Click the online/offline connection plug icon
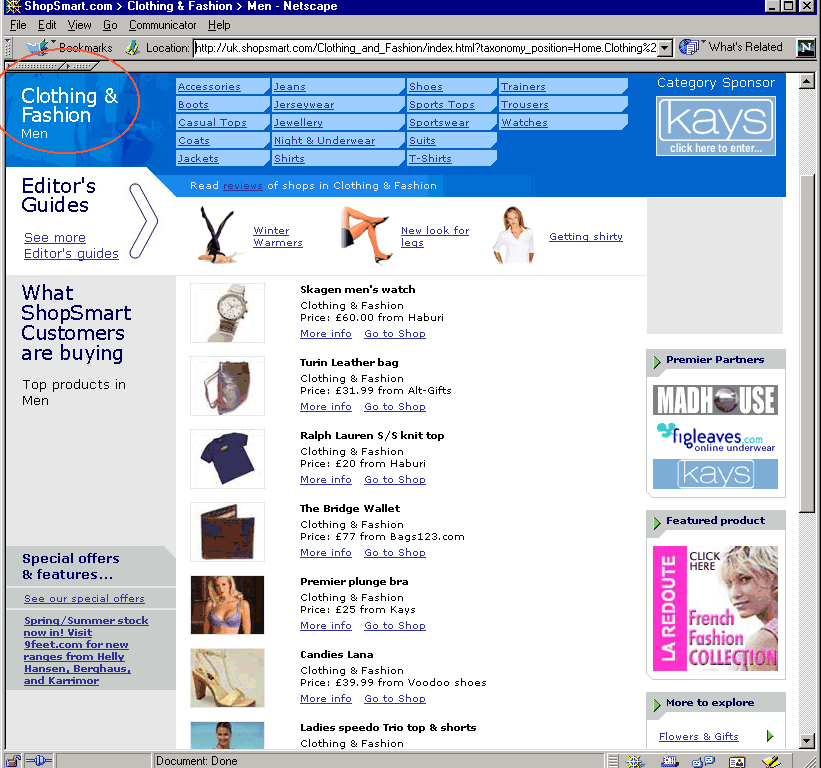 pyautogui.click(x=39, y=761)
